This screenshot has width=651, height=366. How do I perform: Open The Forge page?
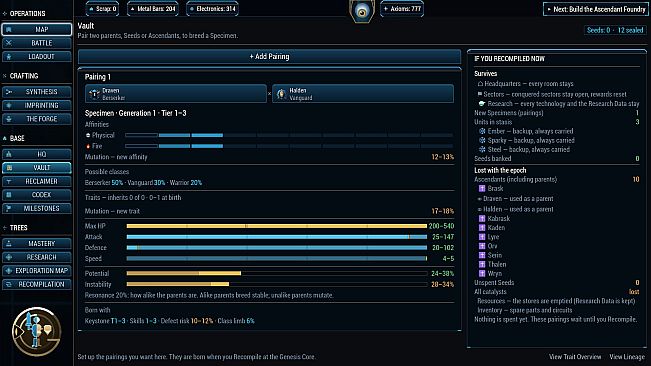click(x=37, y=119)
